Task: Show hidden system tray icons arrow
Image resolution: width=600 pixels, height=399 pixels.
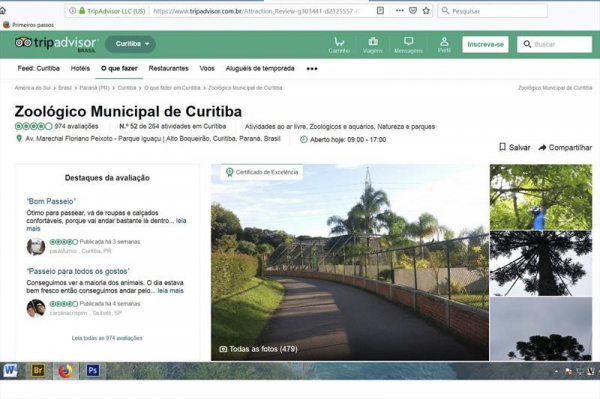Action: click(x=556, y=371)
